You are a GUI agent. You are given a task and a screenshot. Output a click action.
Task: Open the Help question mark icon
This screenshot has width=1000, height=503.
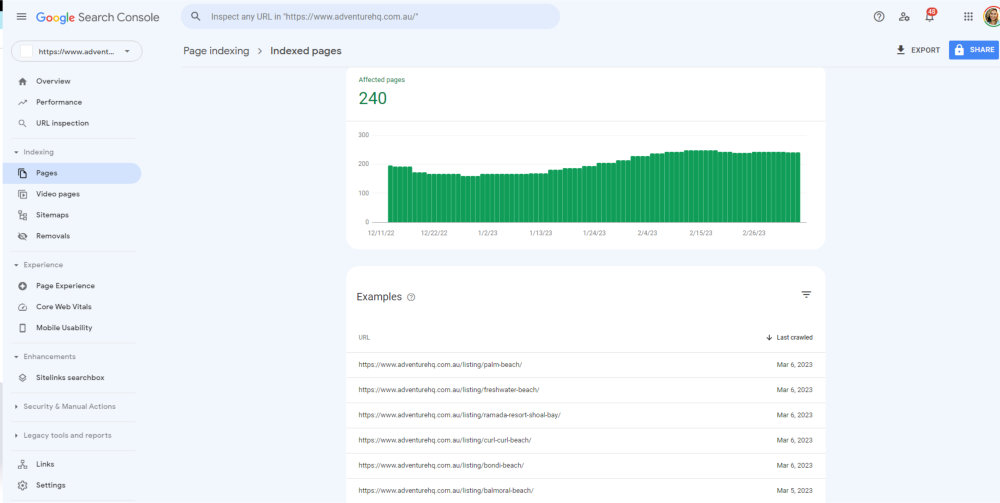pyautogui.click(x=879, y=17)
